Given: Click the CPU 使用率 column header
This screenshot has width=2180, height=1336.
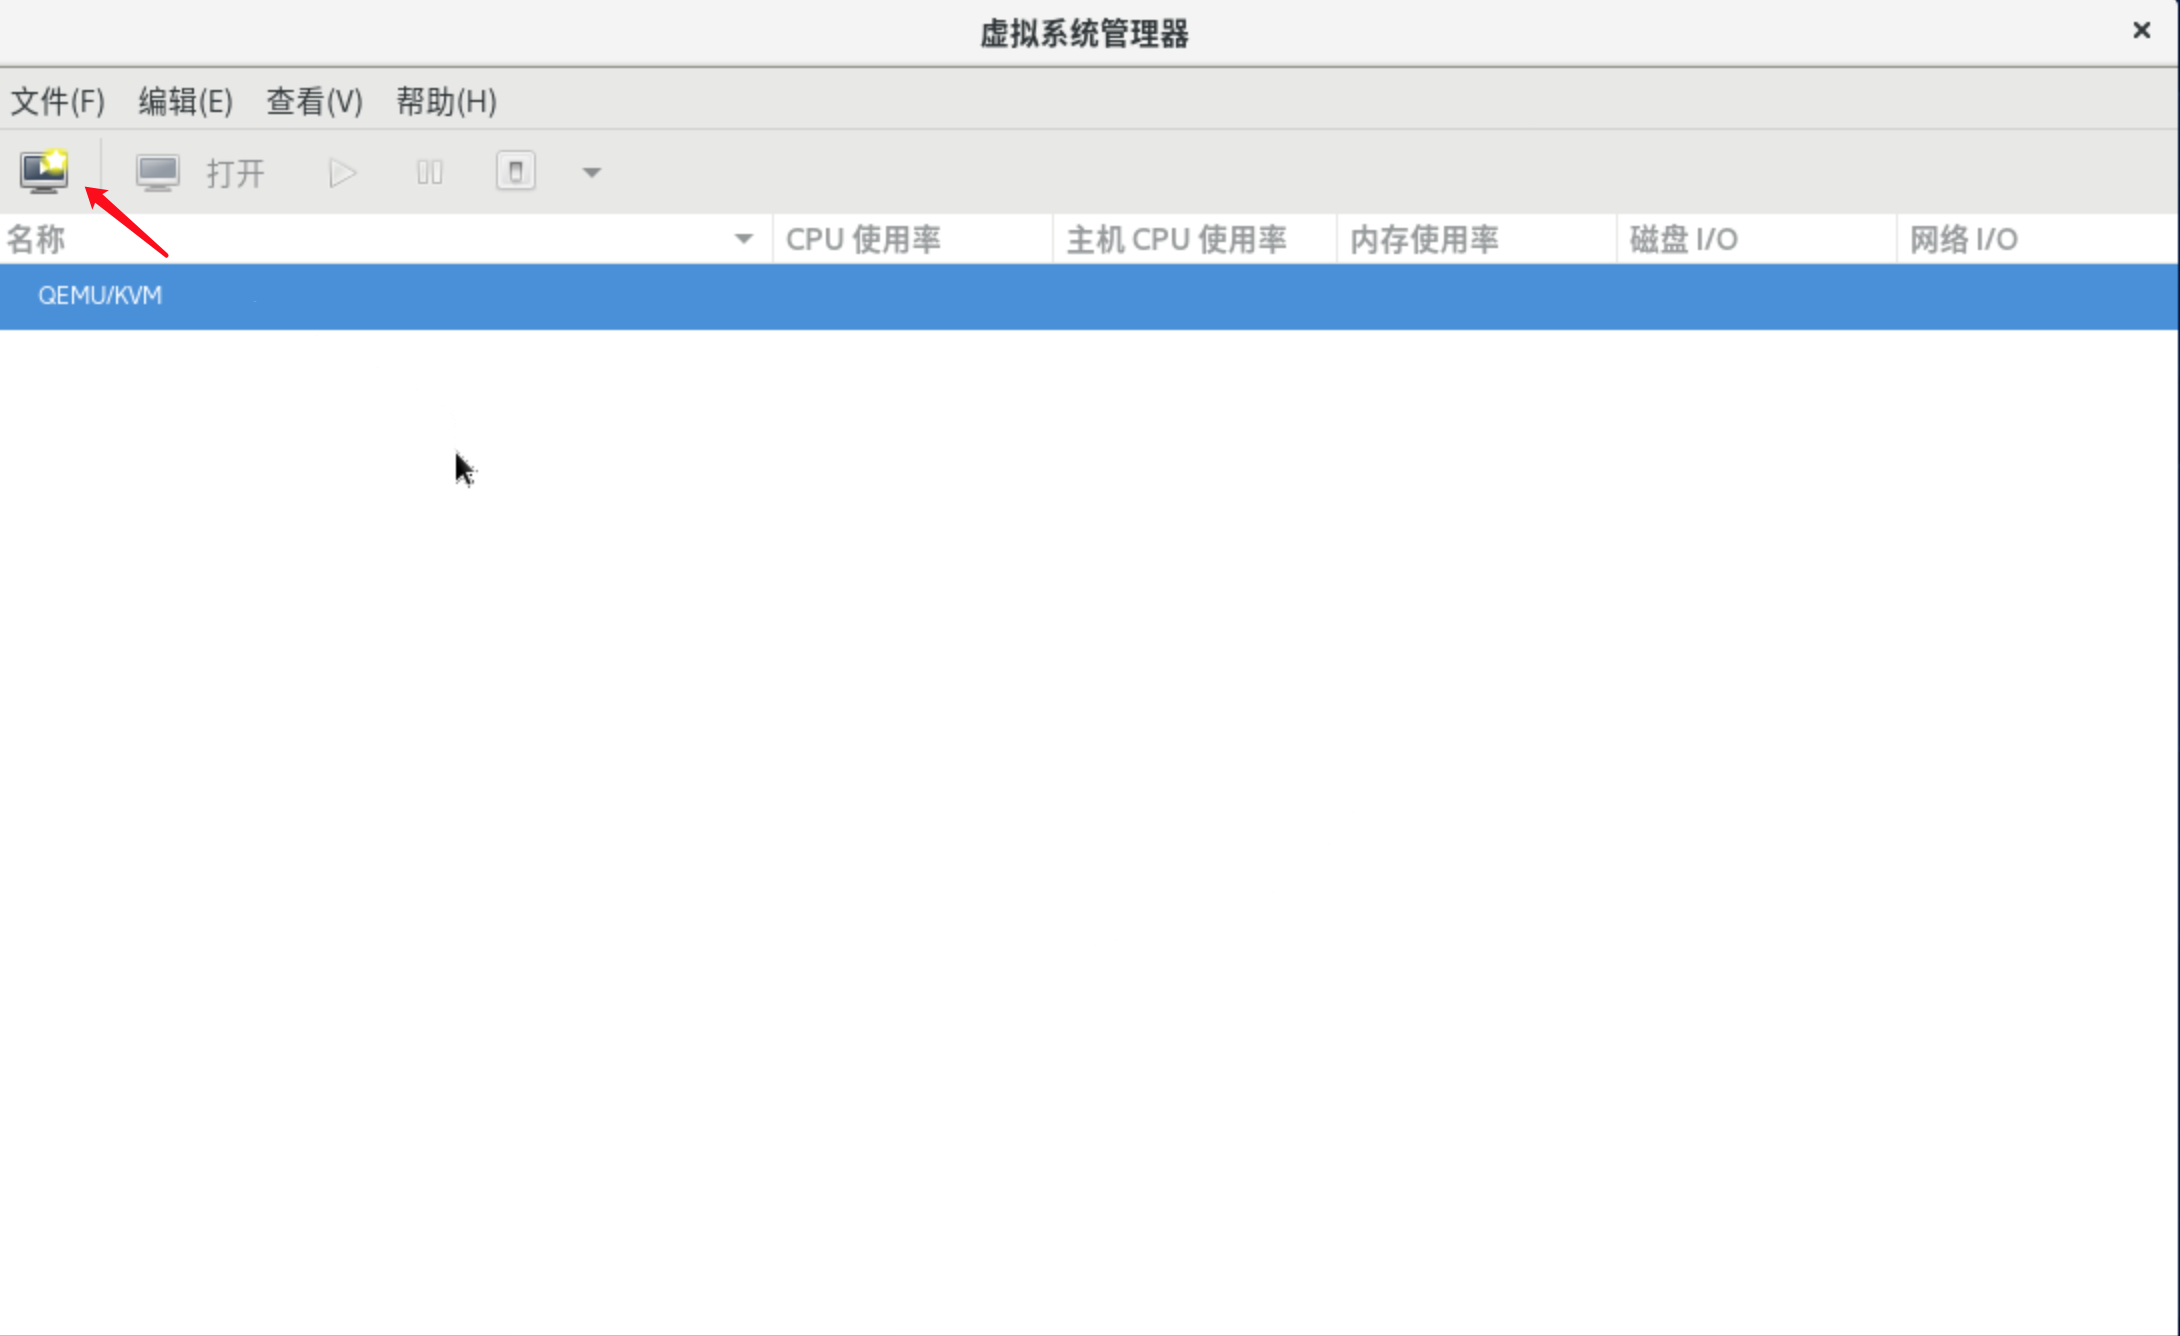Looking at the screenshot, I should pos(912,239).
